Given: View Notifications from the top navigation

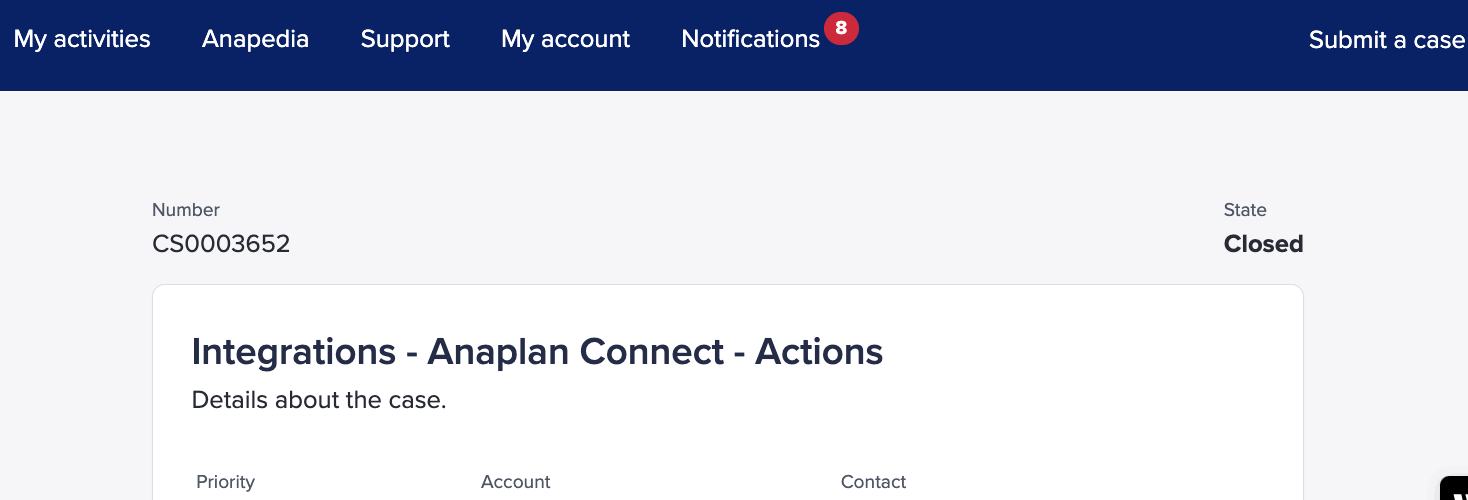Looking at the screenshot, I should pyautogui.click(x=750, y=39).
